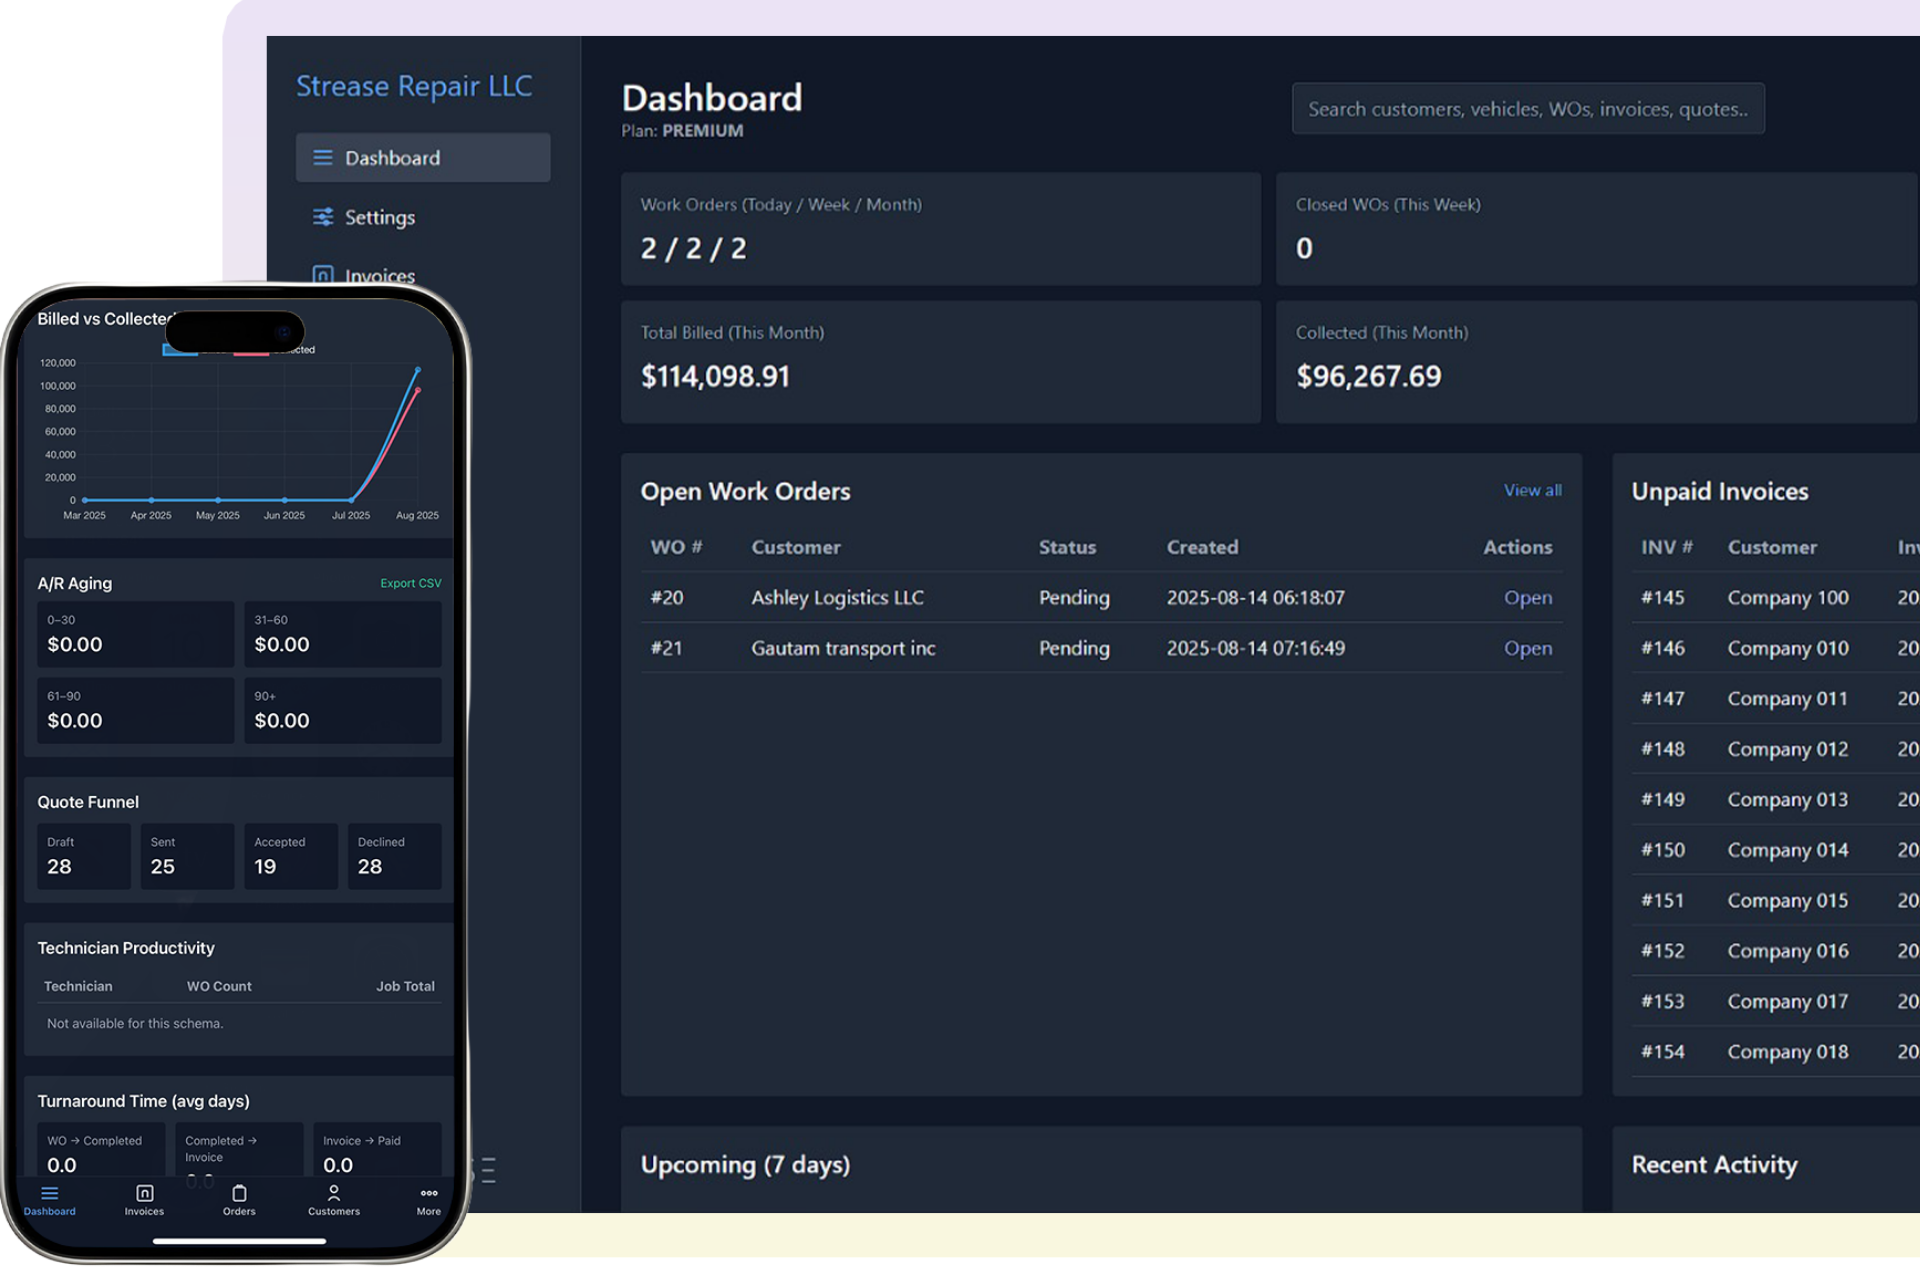The width and height of the screenshot is (1920, 1280).
Task: Click the Accepted quotes card showing 19
Action: (290, 856)
